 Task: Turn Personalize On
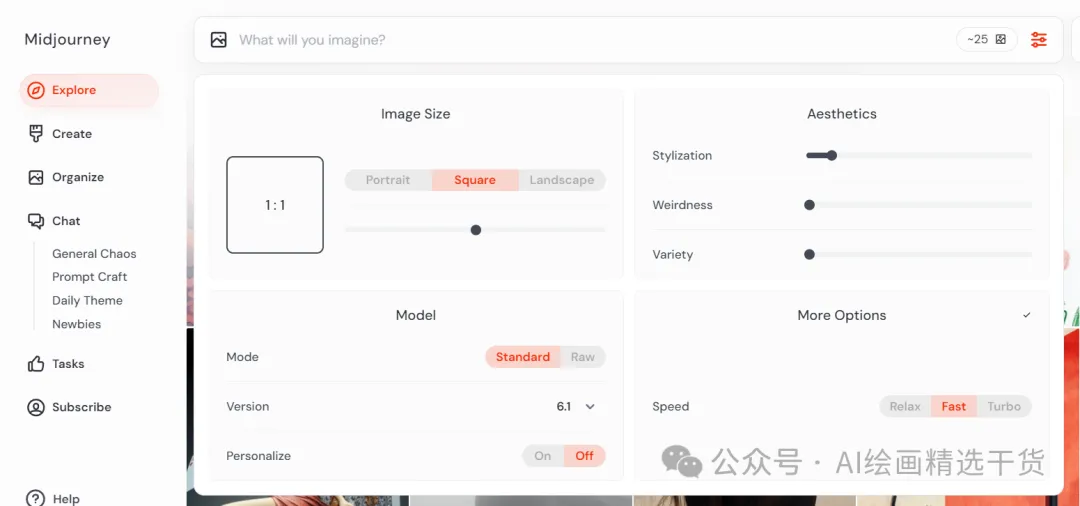(x=543, y=456)
